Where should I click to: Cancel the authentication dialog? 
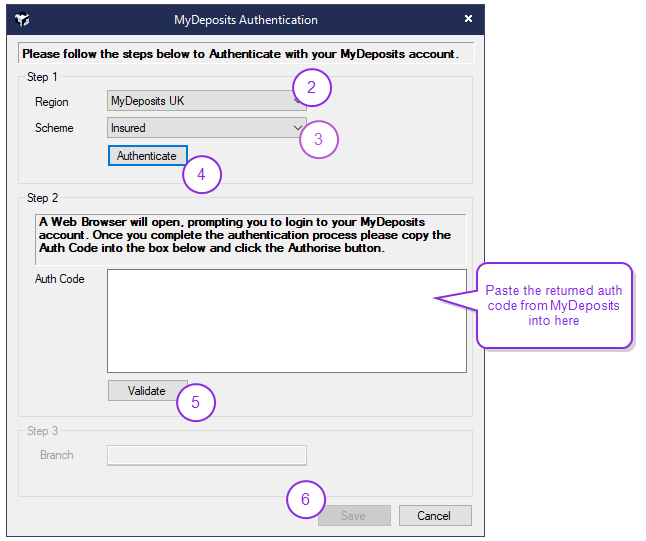tap(435, 516)
